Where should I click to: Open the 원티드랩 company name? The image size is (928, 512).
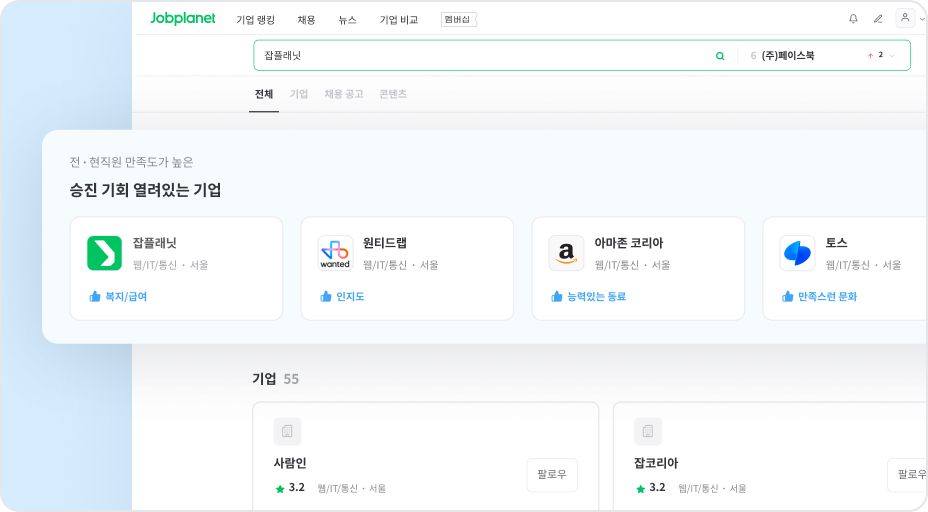[x=385, y=243]
